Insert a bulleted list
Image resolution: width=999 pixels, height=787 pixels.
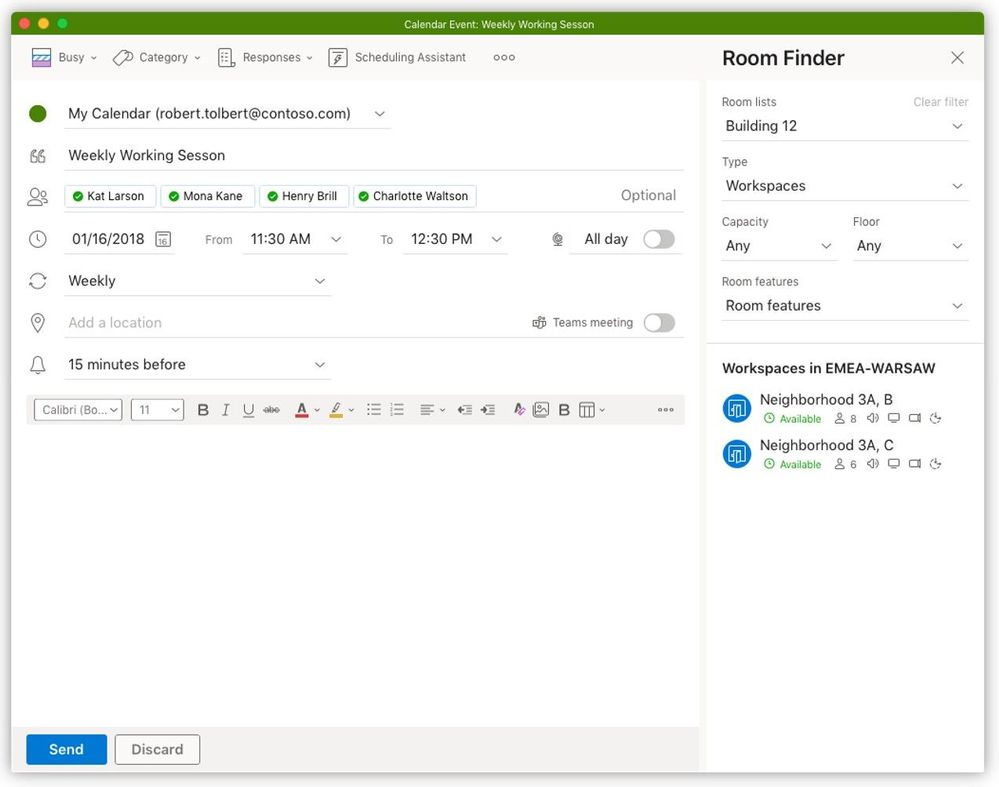coord(373,410)
